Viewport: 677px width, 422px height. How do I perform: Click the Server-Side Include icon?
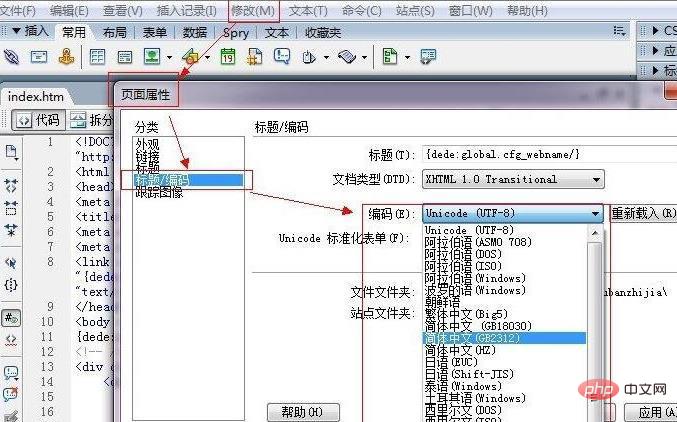(255, 57)
